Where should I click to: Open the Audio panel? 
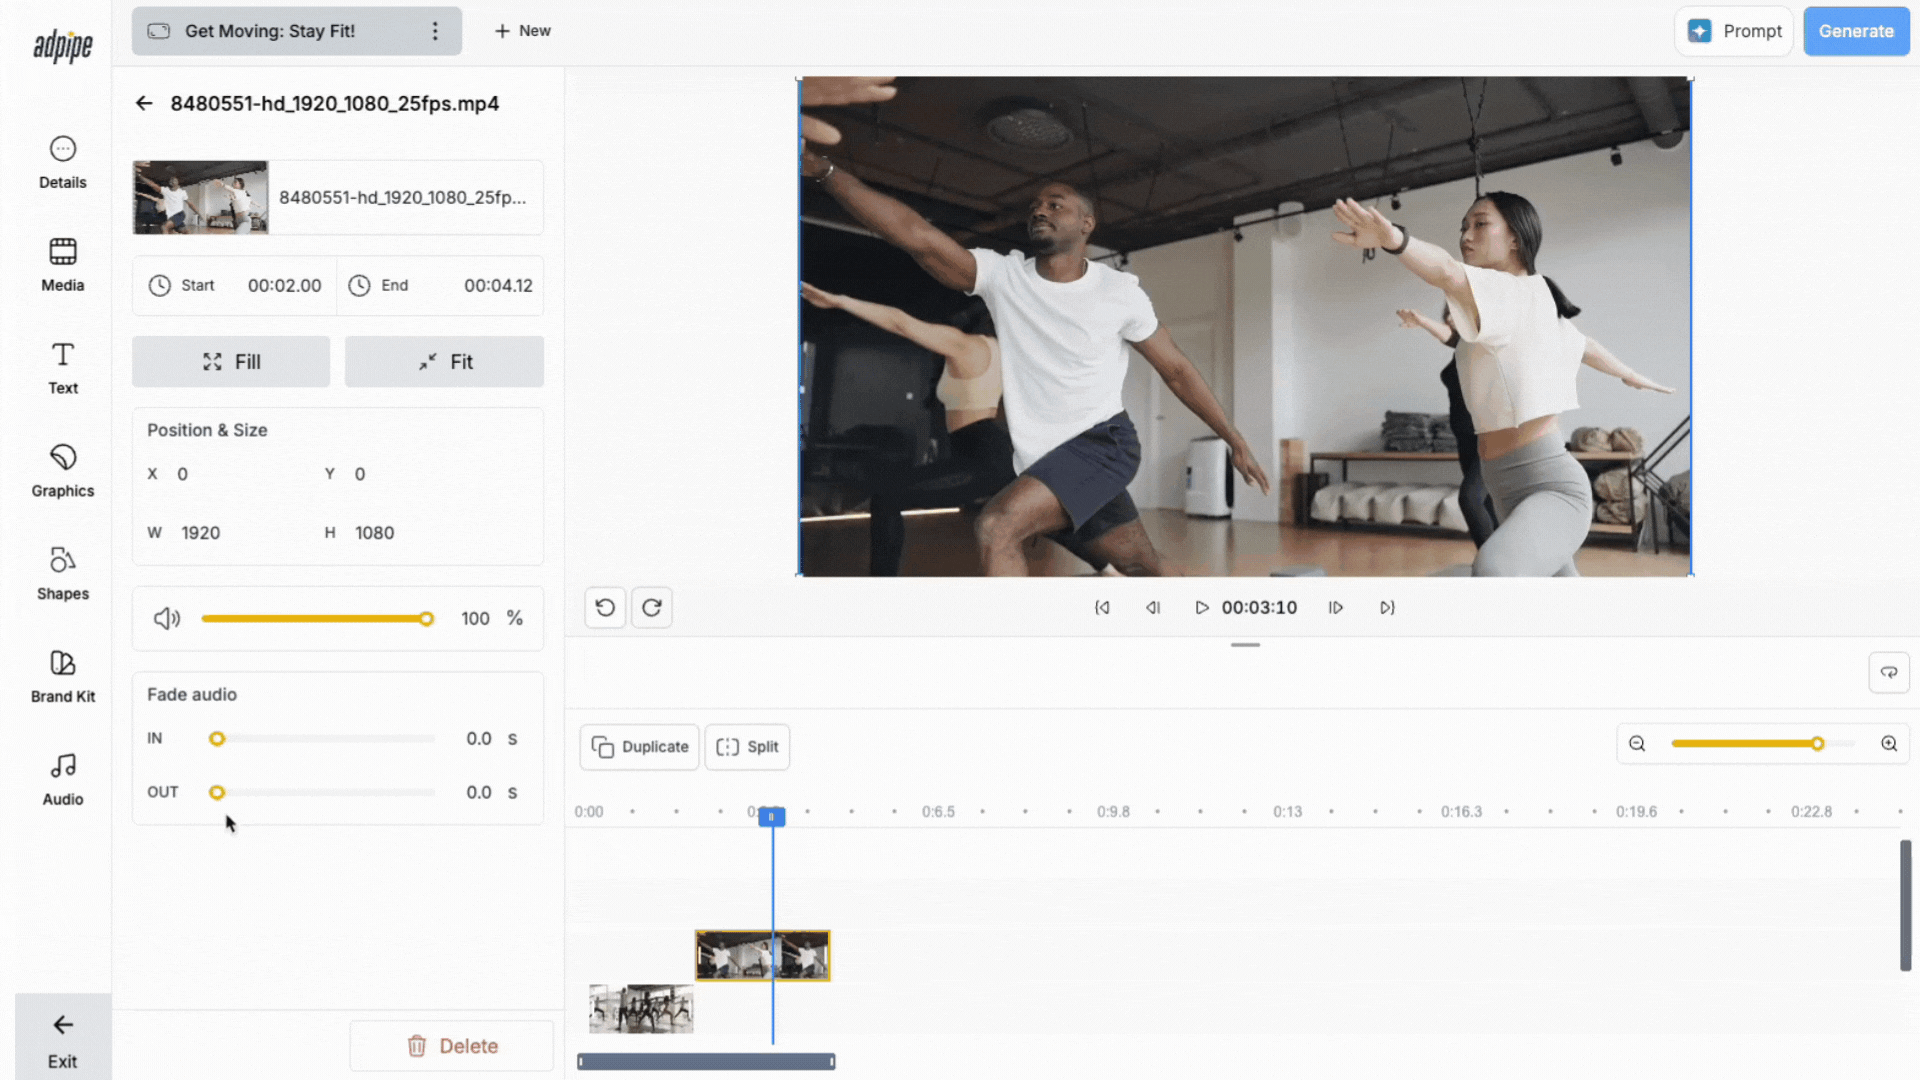click(62, 780)
